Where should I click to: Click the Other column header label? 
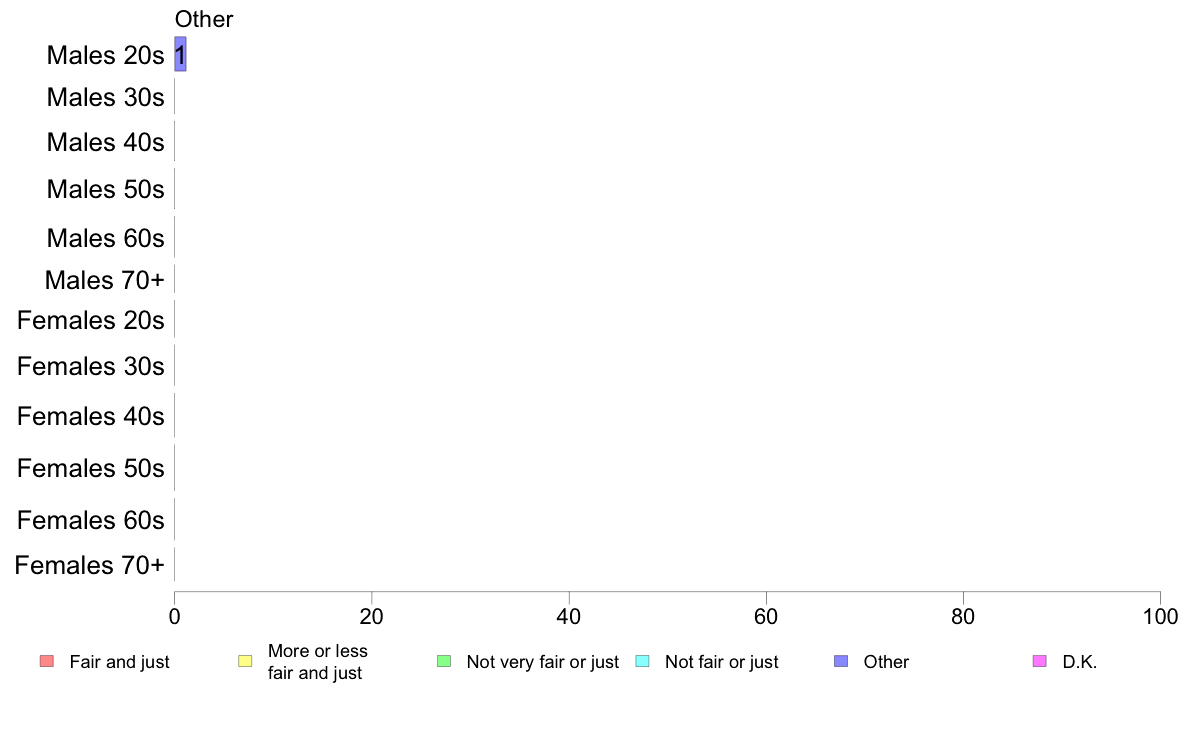click(204, 19)
